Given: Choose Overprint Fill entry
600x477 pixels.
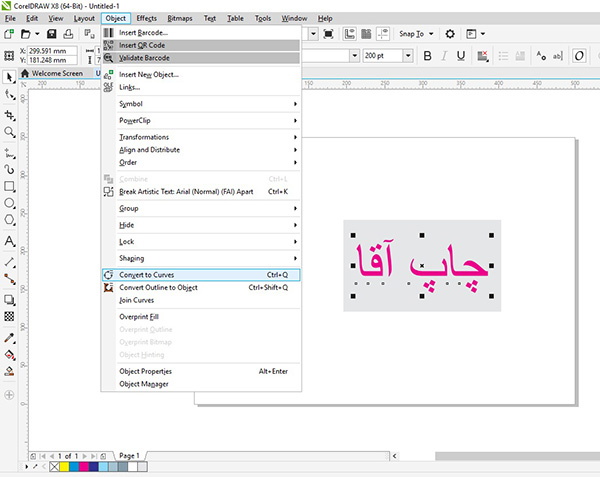Looking at the screenshot, I should (x=201, y=317).
